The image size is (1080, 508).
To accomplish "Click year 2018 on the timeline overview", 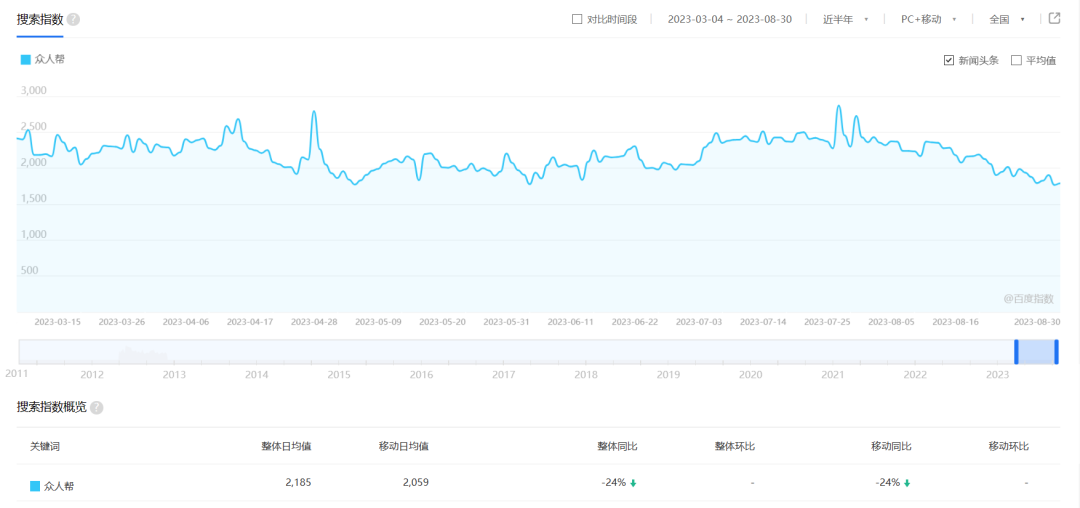I will [586, 374].
